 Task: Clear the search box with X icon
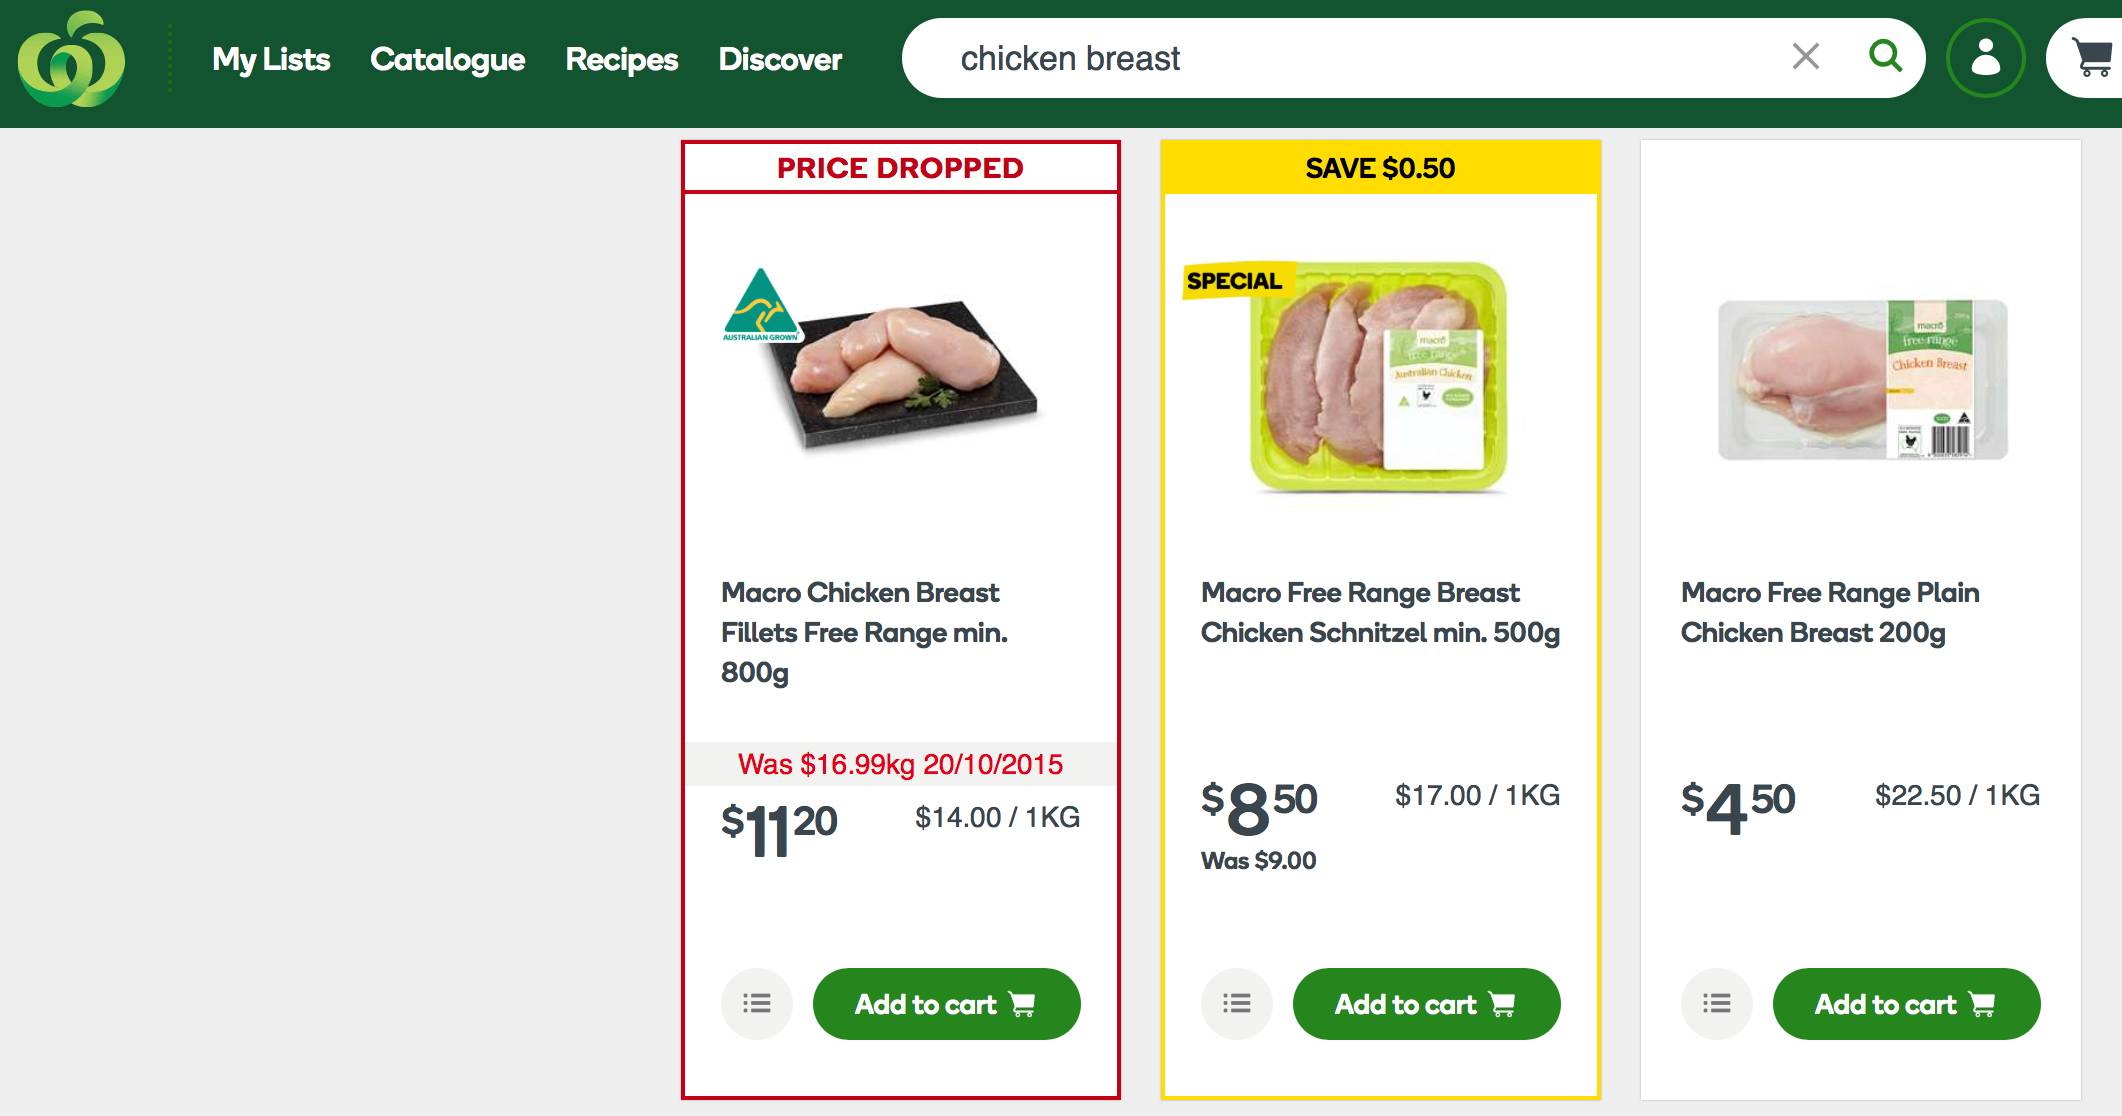[x=1806, y=57]
